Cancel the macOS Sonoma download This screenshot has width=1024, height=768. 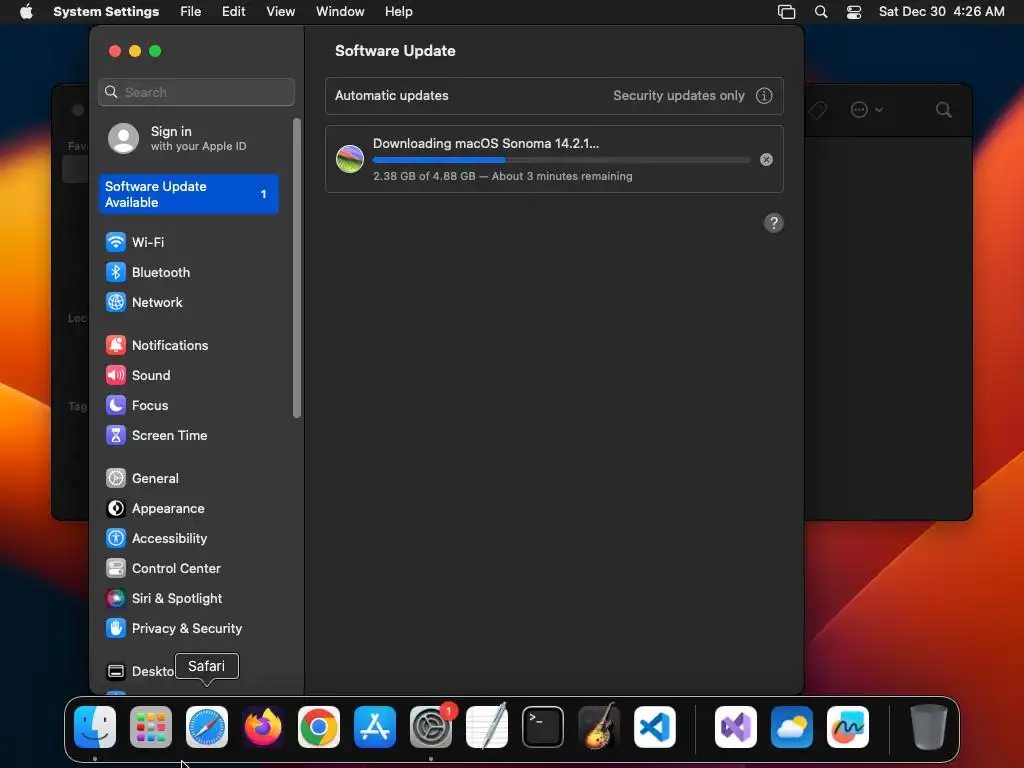click(767, 160)
